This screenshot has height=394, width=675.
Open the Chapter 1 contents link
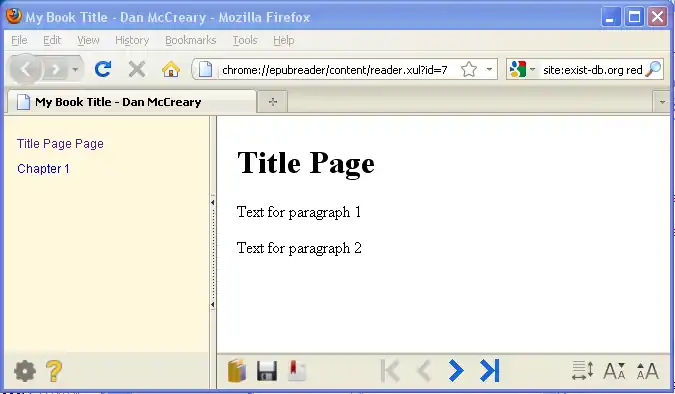43,168
